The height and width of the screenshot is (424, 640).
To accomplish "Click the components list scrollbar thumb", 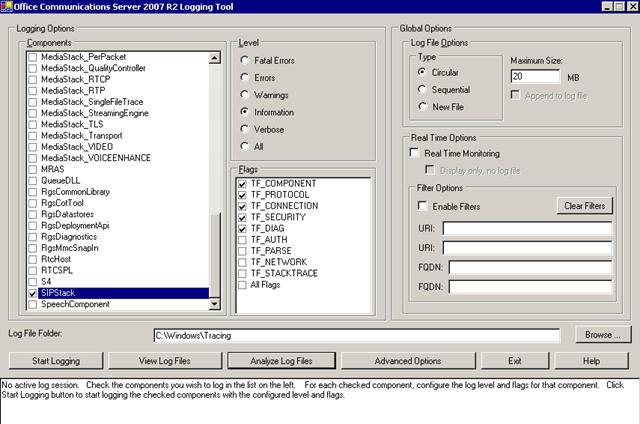I will pyautogui.click(x=215, y=255).
